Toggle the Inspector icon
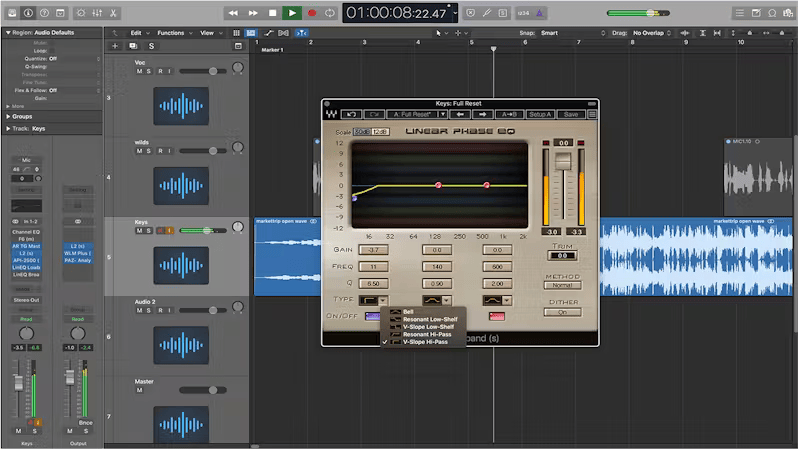798x449 pixels. (x=28, y=13)
